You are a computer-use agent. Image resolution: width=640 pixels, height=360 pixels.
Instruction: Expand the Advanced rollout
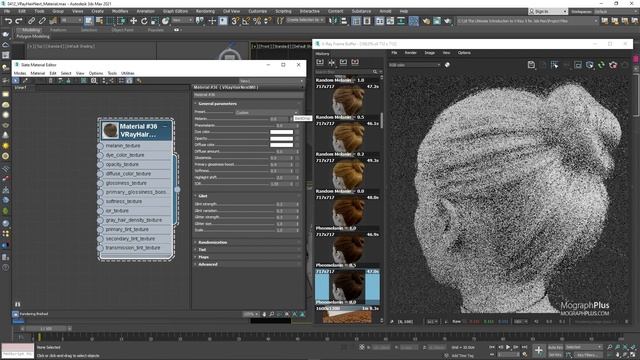248,264
